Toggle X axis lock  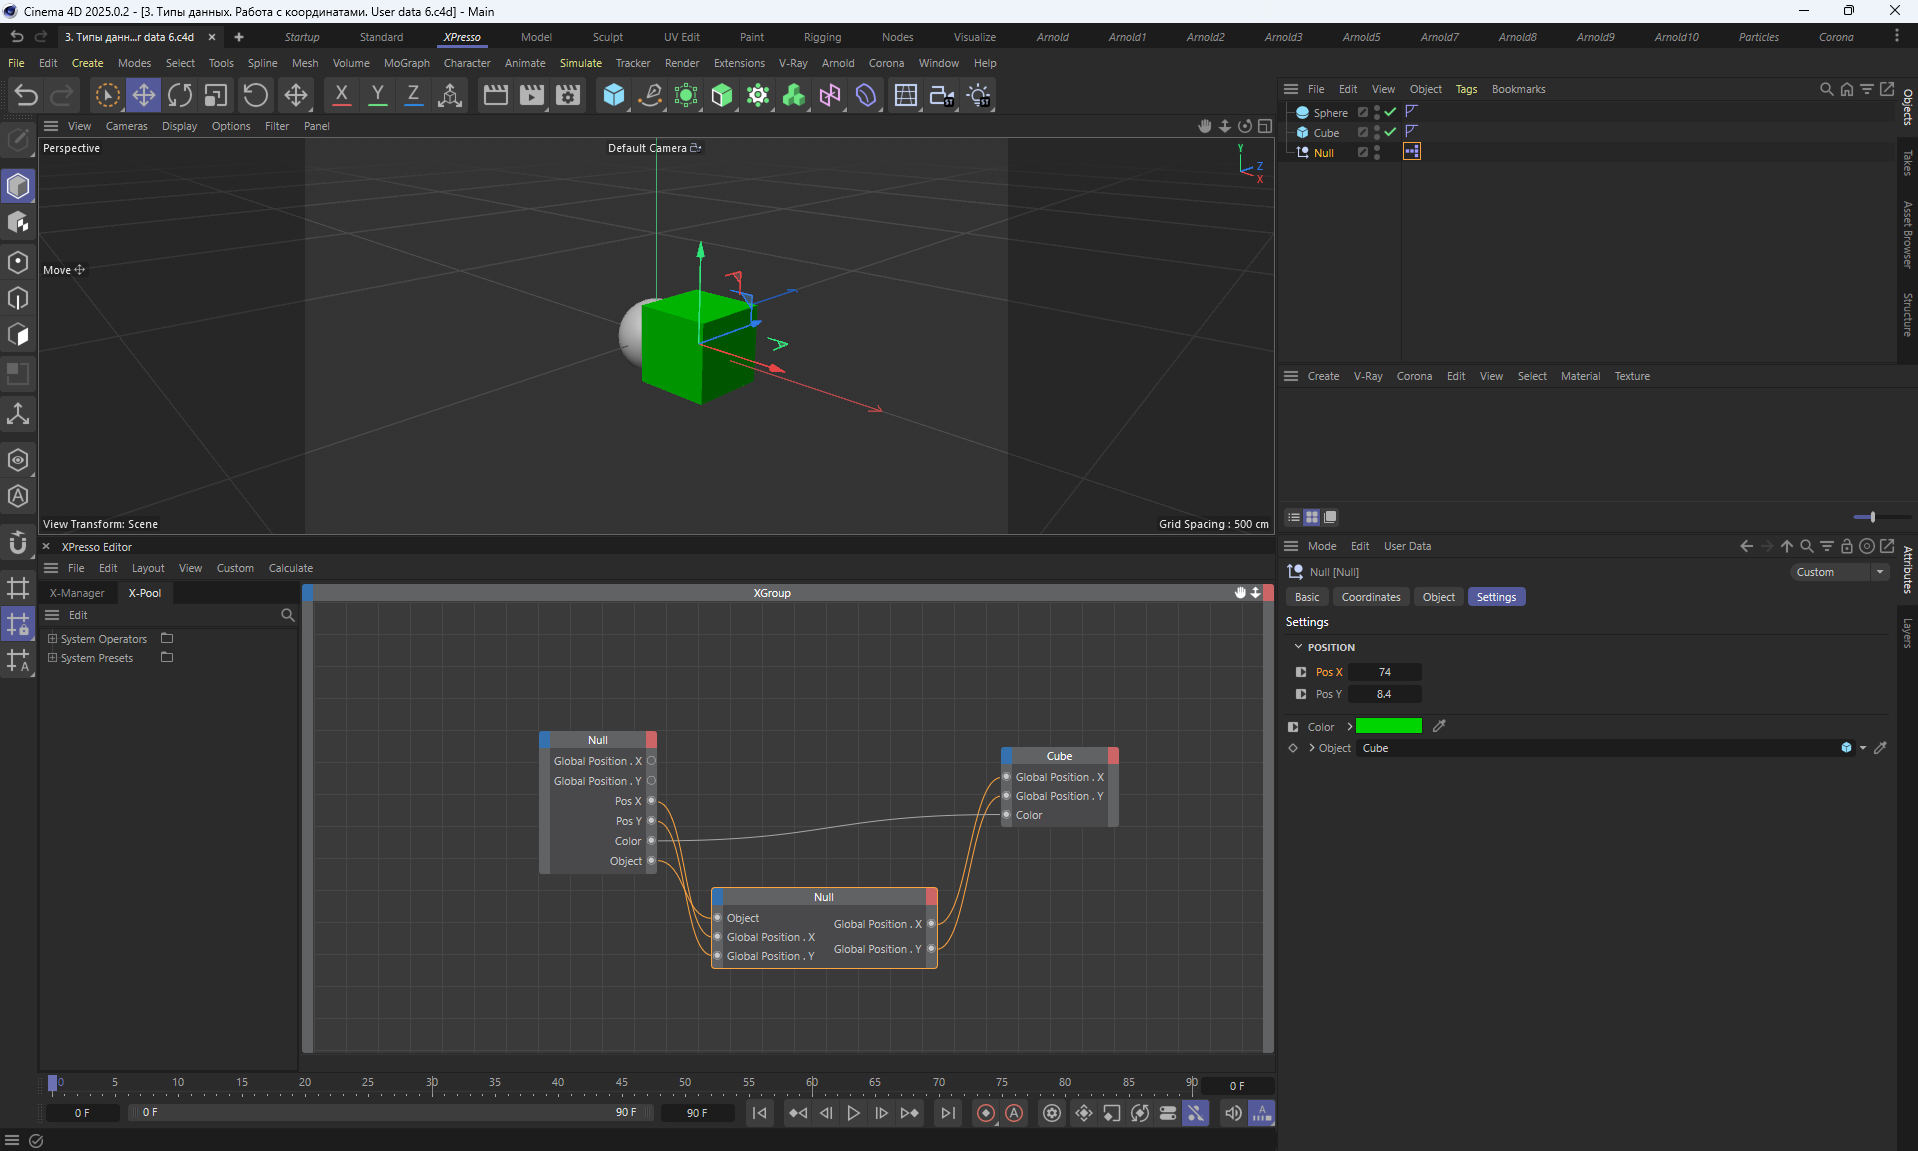[x=341, y=95]
